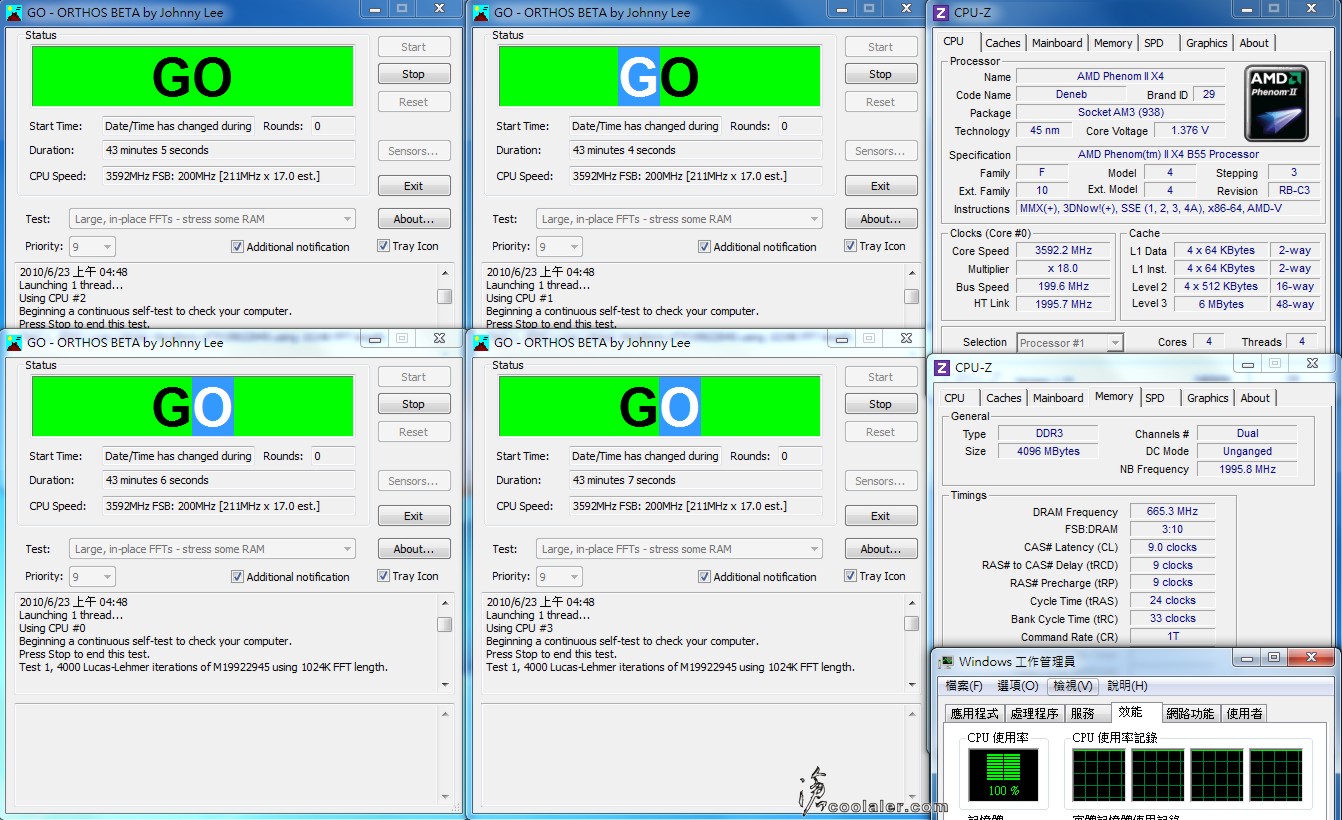
Task: Click Duration field showing 43 minutes 4 seconds
Action: tap(696, 150)
